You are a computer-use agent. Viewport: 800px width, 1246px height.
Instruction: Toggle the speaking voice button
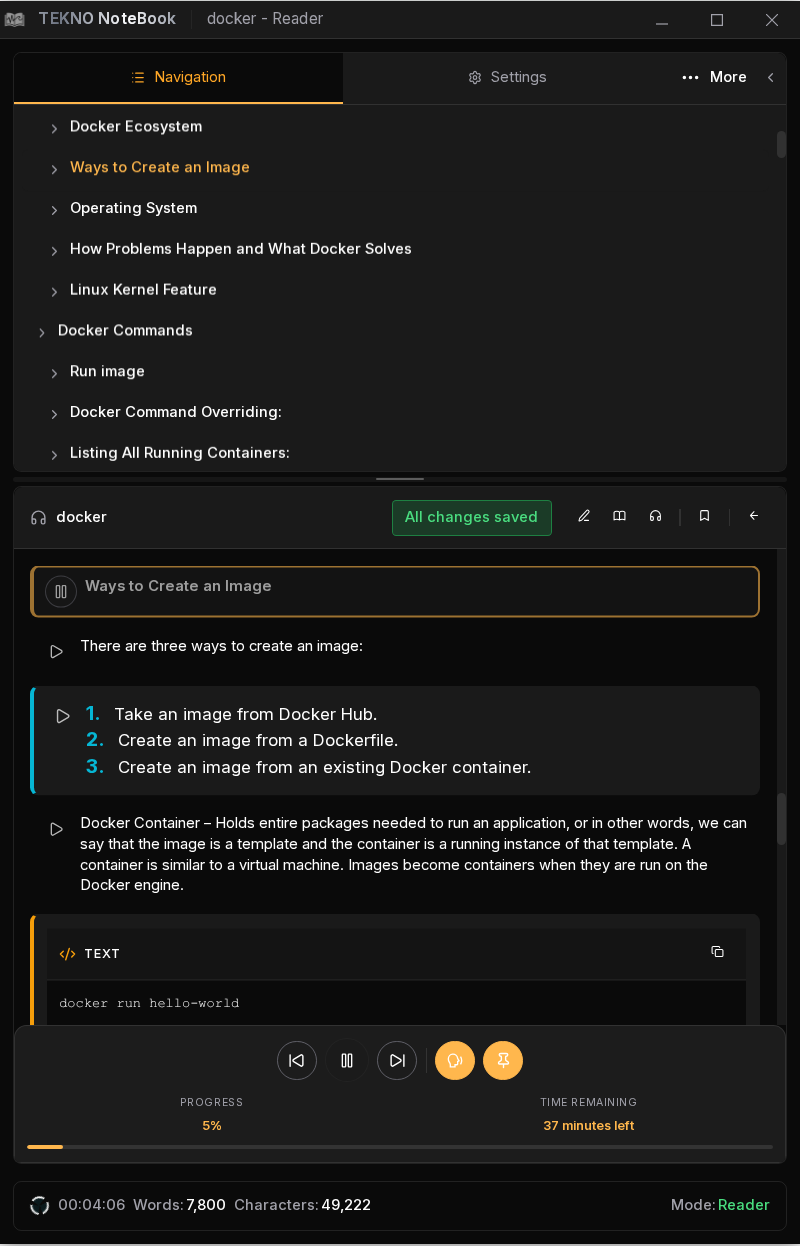tap(455, 1061)
